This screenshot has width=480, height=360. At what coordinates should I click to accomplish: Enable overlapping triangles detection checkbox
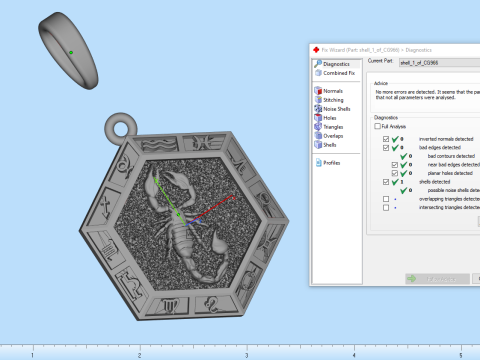coord(386,199)
